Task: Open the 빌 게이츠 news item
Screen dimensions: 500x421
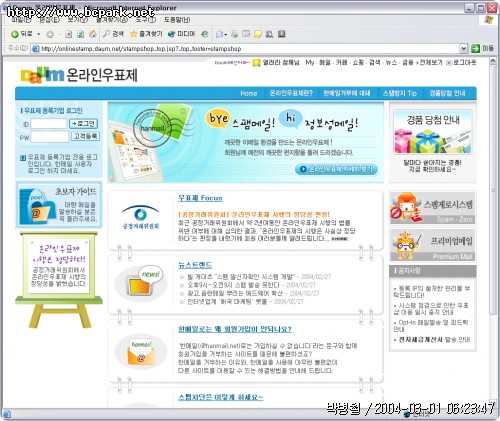Action: click(x=241, y=277)
